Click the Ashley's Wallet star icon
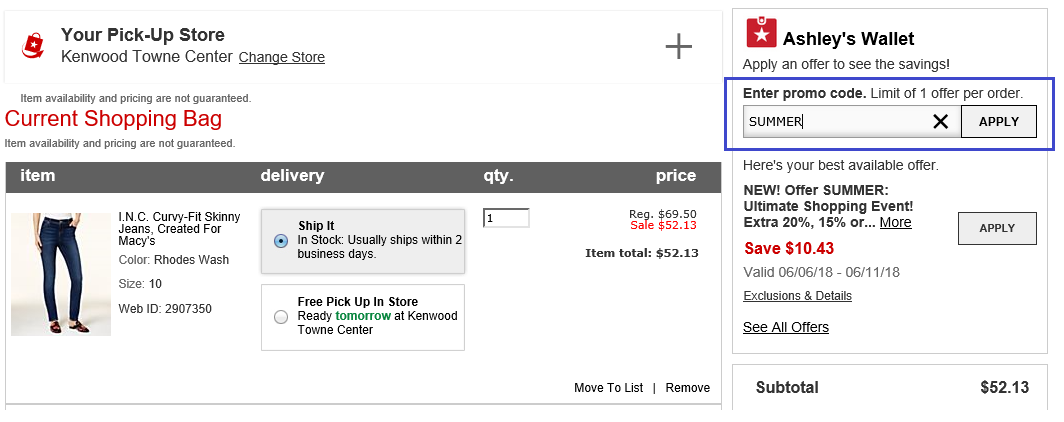This screenshot has height=422, width=1064. click(x=762, y=32)
